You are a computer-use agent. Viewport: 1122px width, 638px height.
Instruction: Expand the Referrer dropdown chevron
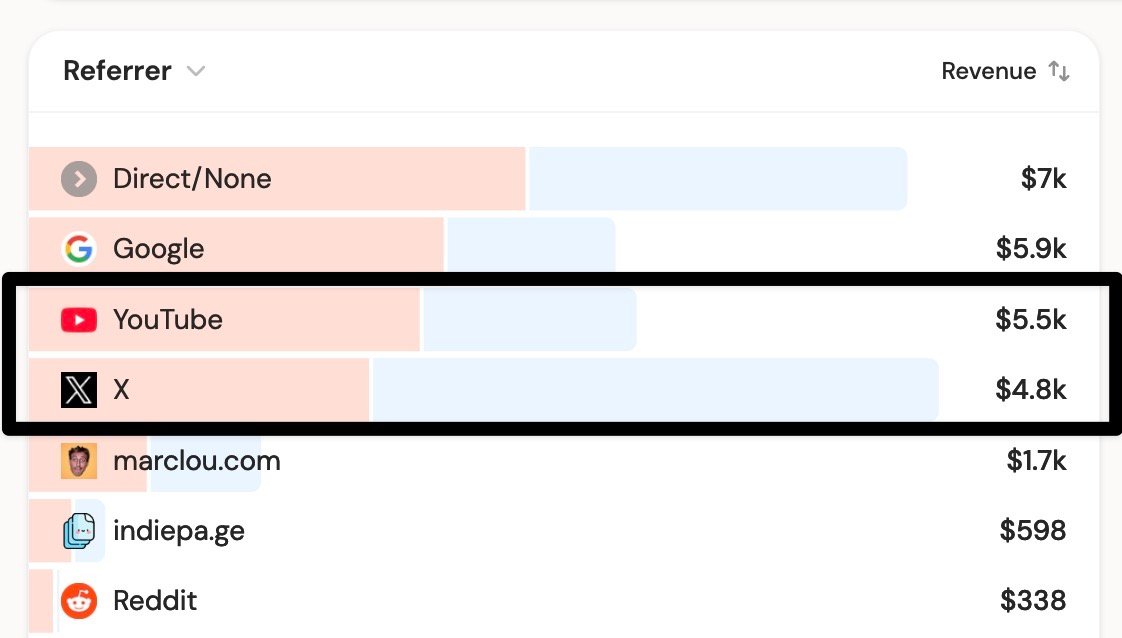coord(196,71)
